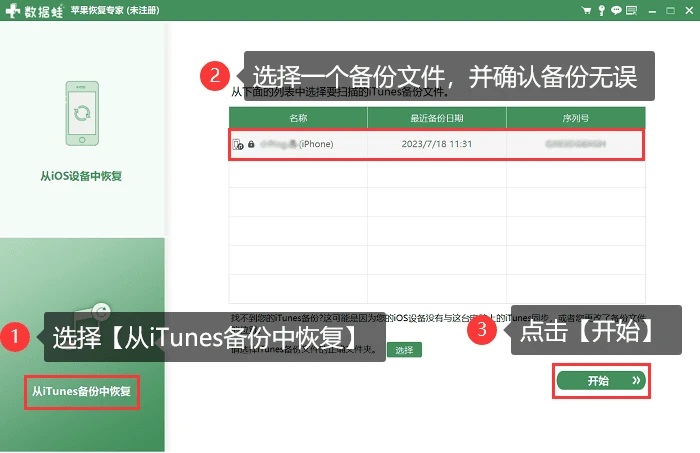Viewport: 700px width, 453px height.
Task: Select the (iPhone) backup row
Action: pos(437,144)
